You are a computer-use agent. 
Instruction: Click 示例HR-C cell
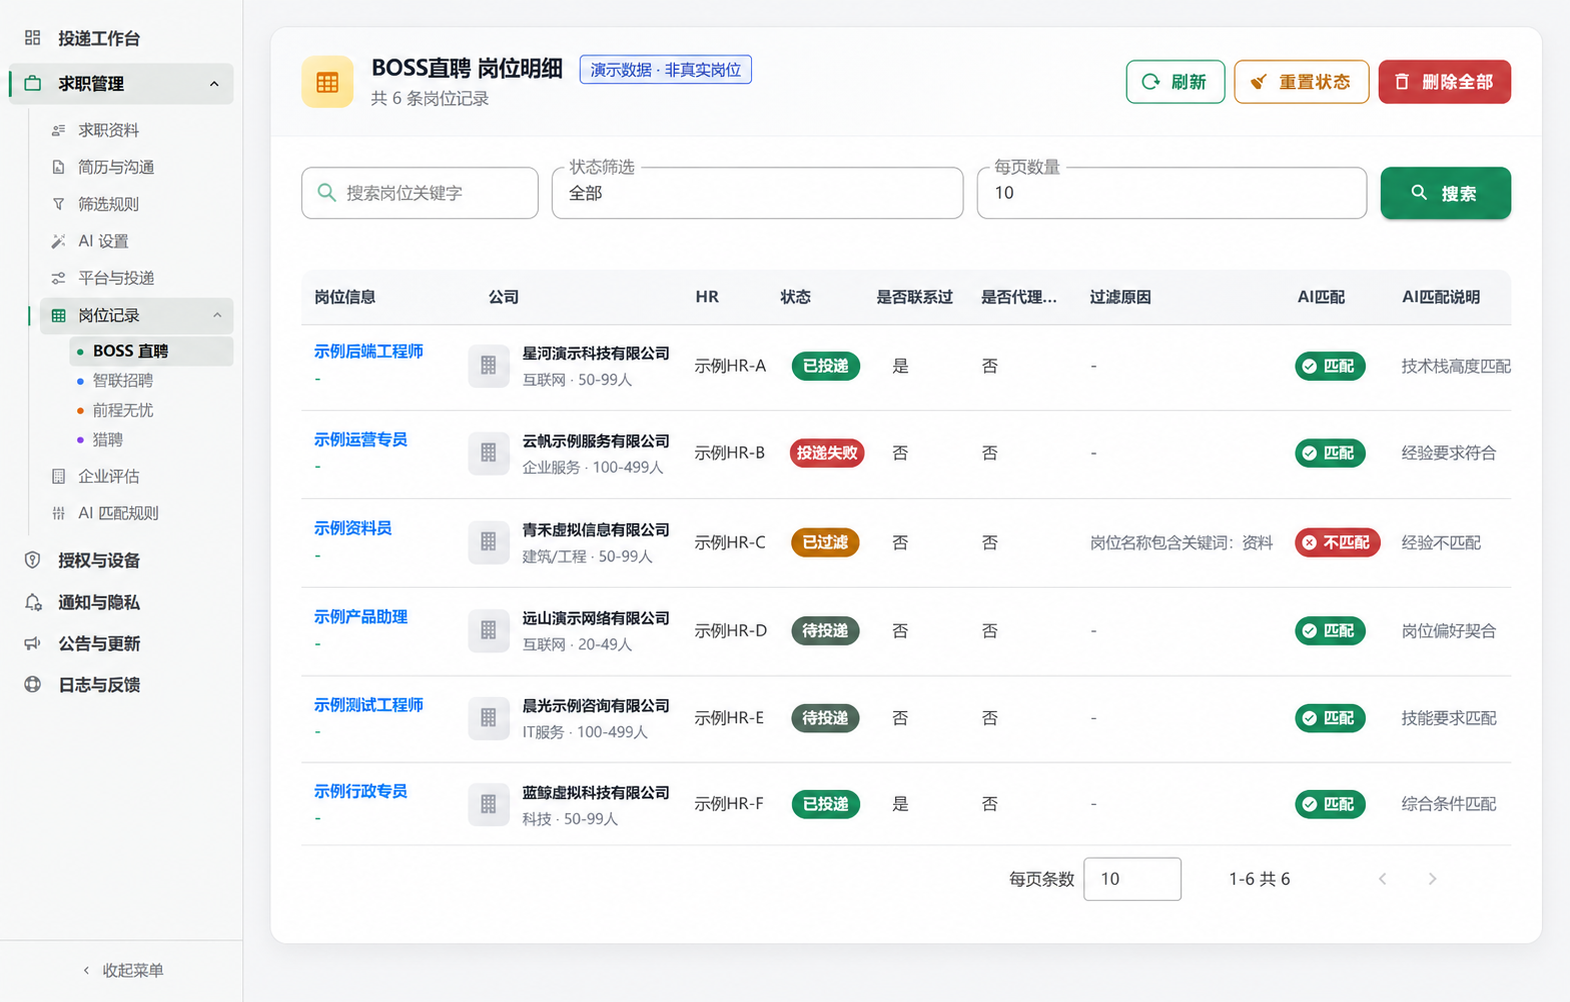pos(730,542)
